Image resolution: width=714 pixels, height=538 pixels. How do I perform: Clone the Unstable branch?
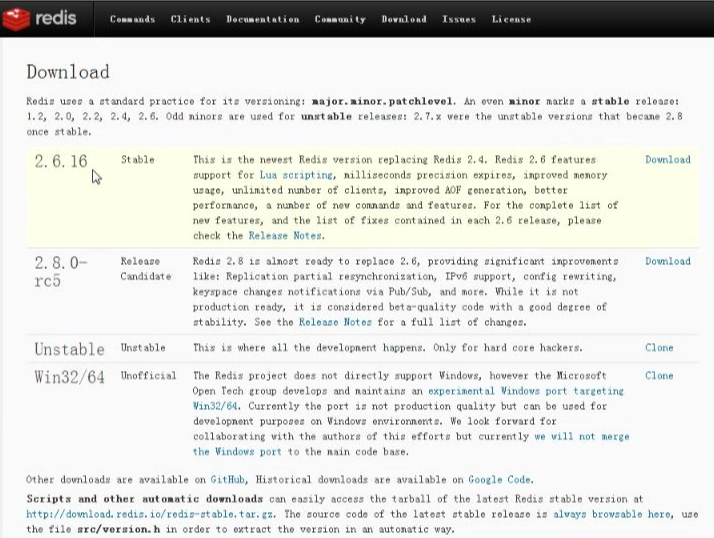pyautogui.click(x=659, y=348)
